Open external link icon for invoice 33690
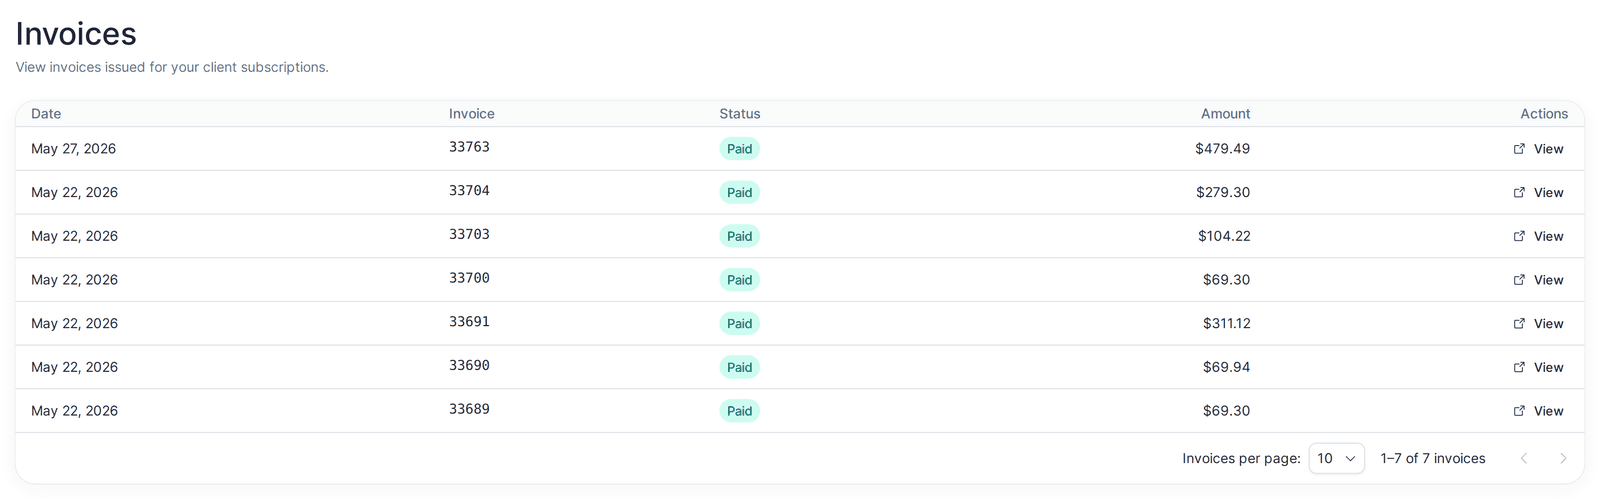This screenshot has width=1600, height=499. [1519, 367]
